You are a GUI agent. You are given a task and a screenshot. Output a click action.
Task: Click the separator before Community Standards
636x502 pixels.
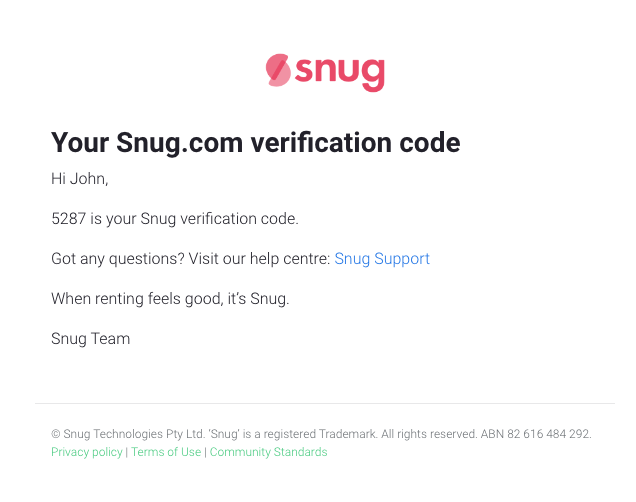pos(205,452)
